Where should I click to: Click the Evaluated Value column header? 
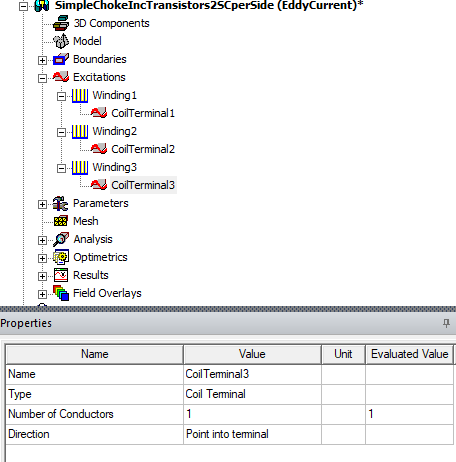point(409,354)
